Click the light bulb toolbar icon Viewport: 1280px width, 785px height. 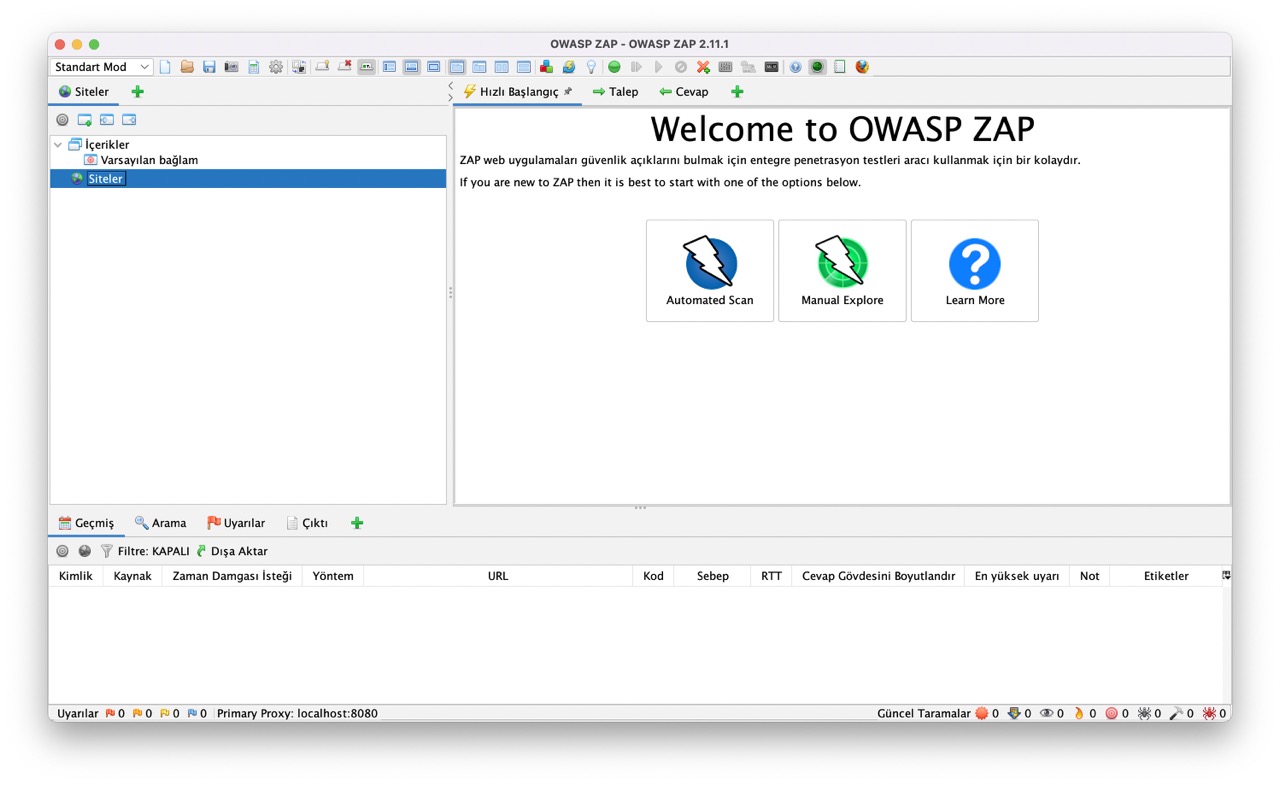point(590,67)
